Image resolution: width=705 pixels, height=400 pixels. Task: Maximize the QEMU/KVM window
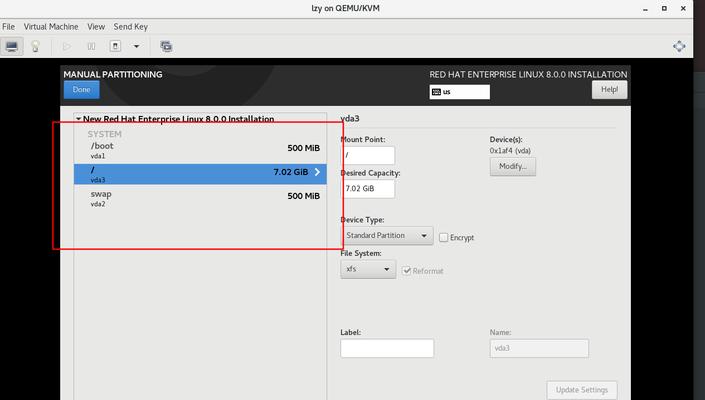coord(664,9)
